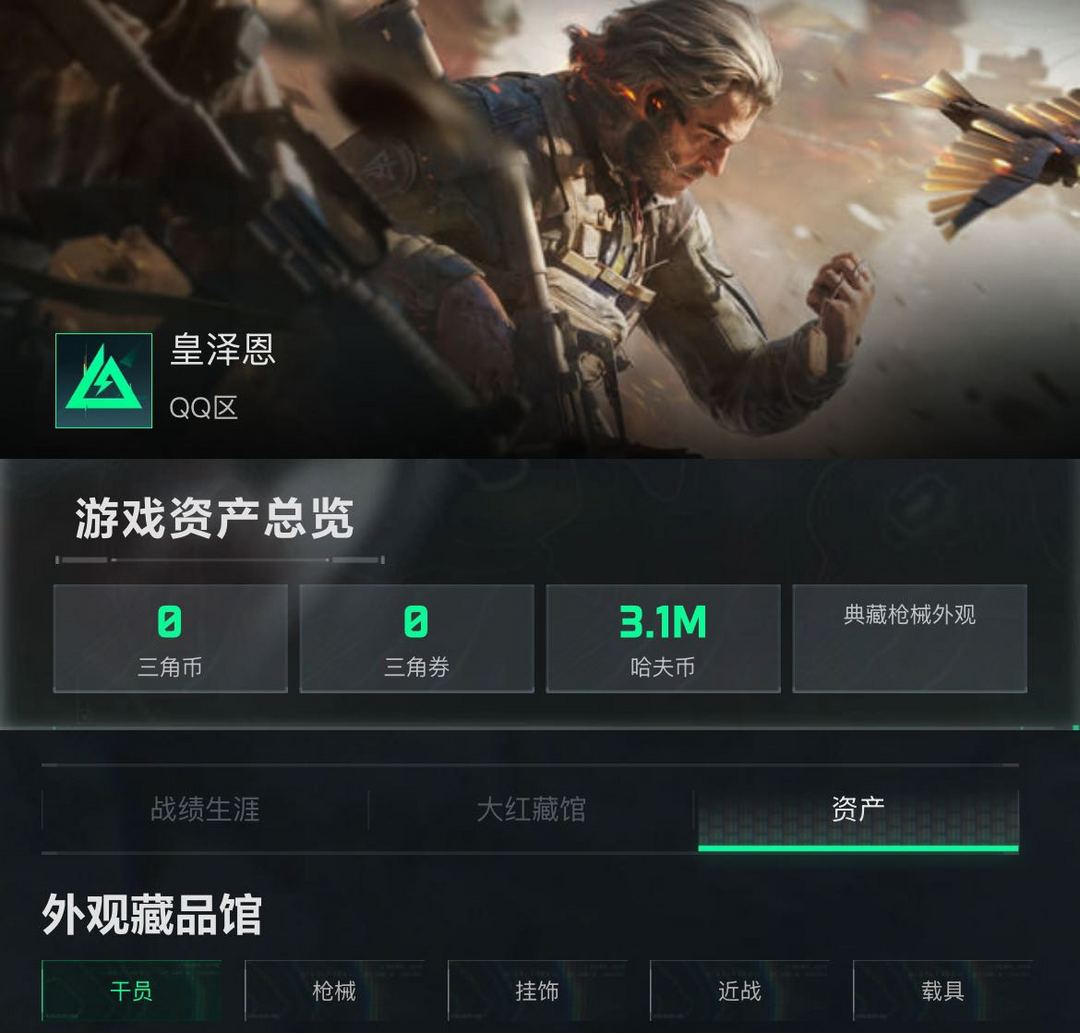
Task: Open the 三角券 balance card
Action: (x=417, y=638)
